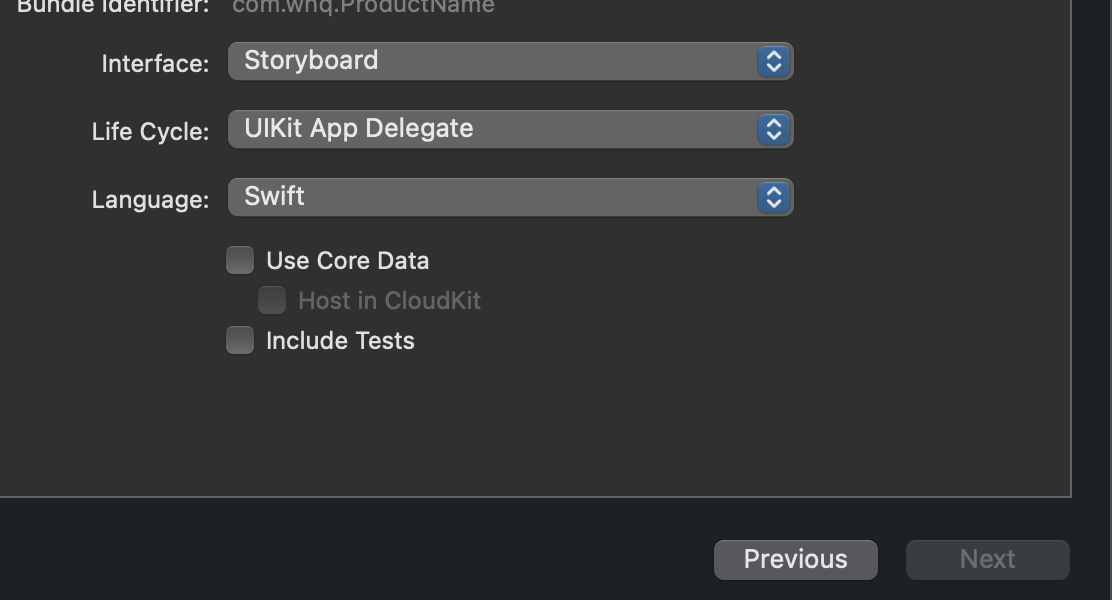Click the up-down arrows on Interface selector
The image size is (1112, 600).
[773, 62]
